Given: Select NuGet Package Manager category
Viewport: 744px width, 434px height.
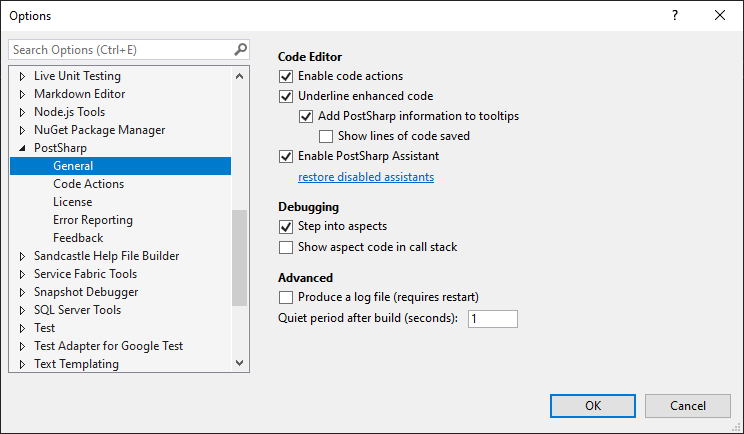Looking at the screenshot, I should [x=100, y=130].
